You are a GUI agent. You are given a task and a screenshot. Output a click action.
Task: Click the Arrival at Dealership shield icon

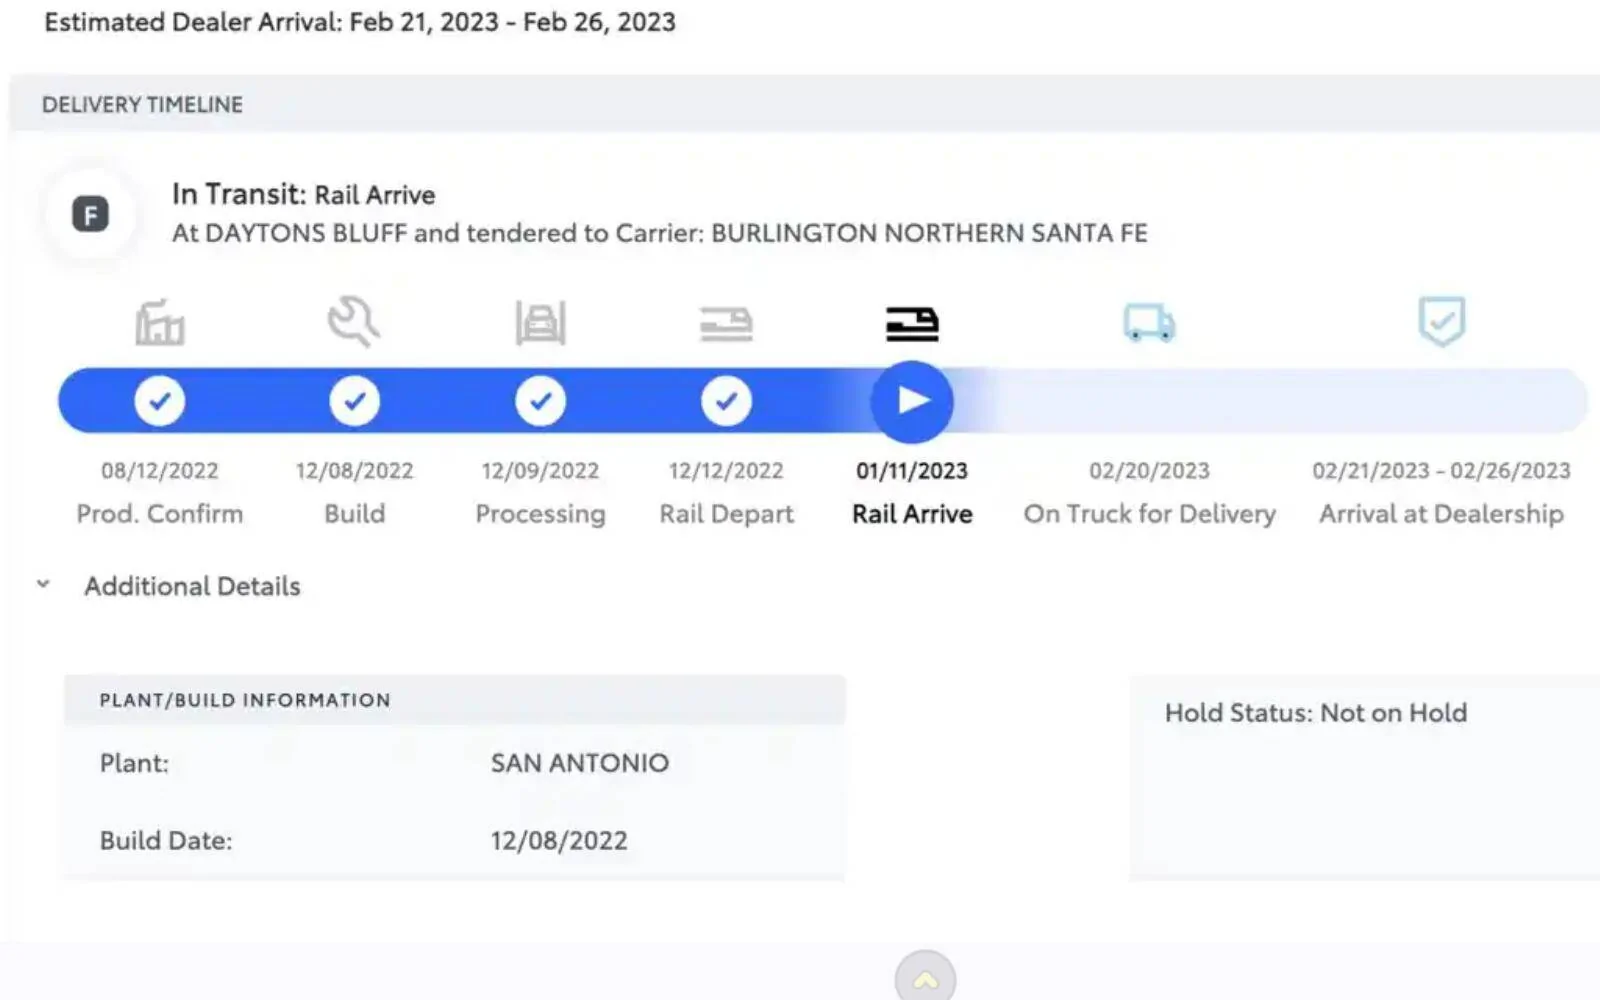point(1440,322)
